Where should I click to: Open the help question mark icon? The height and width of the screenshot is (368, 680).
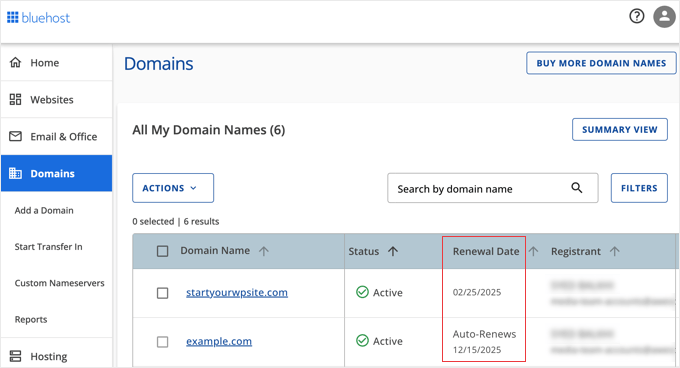[637, 16]
